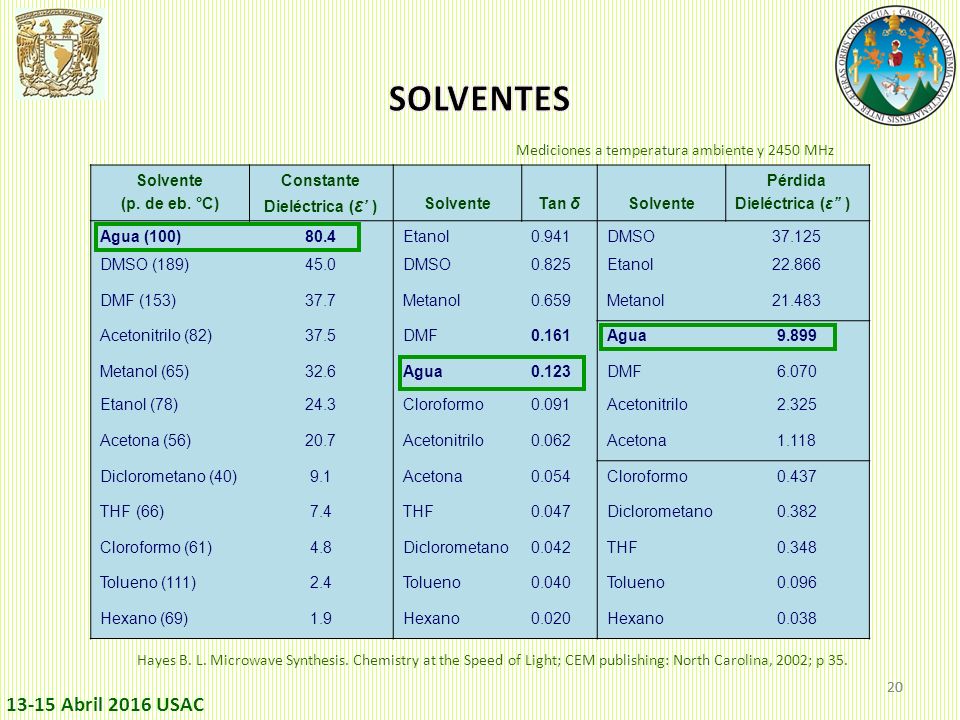This screenshot has width=960, height=720.
Task: Select the 0.123 Tan δ value for Agua
Action: coord(550,372)
